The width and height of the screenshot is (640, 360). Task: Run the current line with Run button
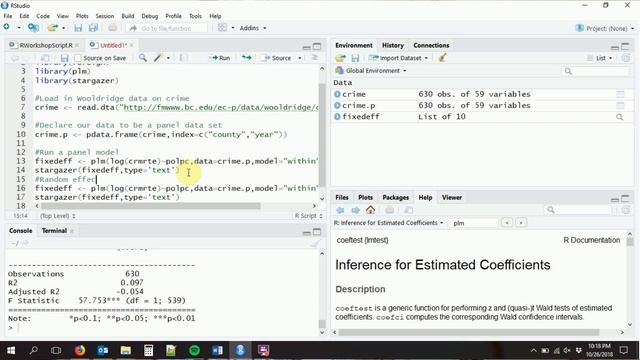(x=220, y=58)
